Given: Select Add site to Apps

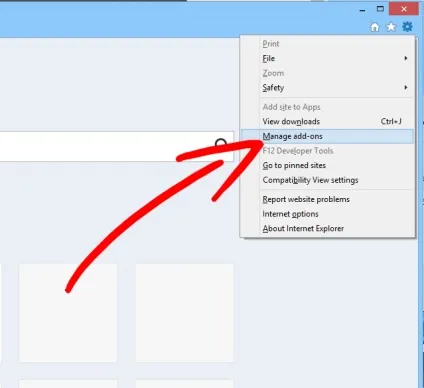Looking at the screenshot, I should [x=327, y=107].
